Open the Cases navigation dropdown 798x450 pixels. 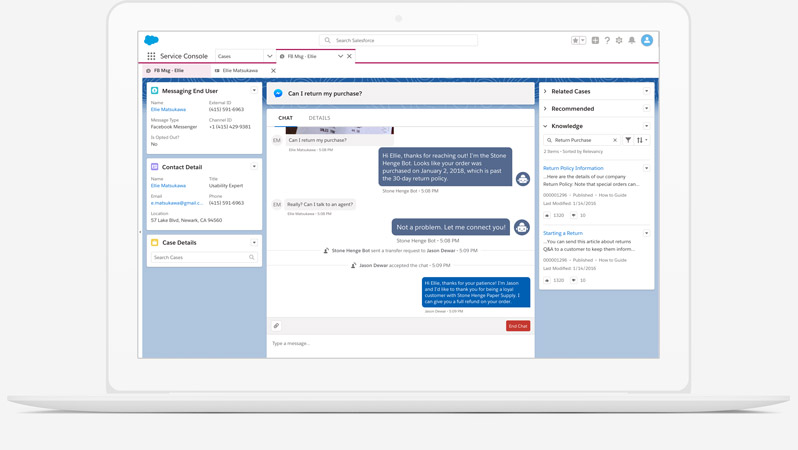(269, 56)
